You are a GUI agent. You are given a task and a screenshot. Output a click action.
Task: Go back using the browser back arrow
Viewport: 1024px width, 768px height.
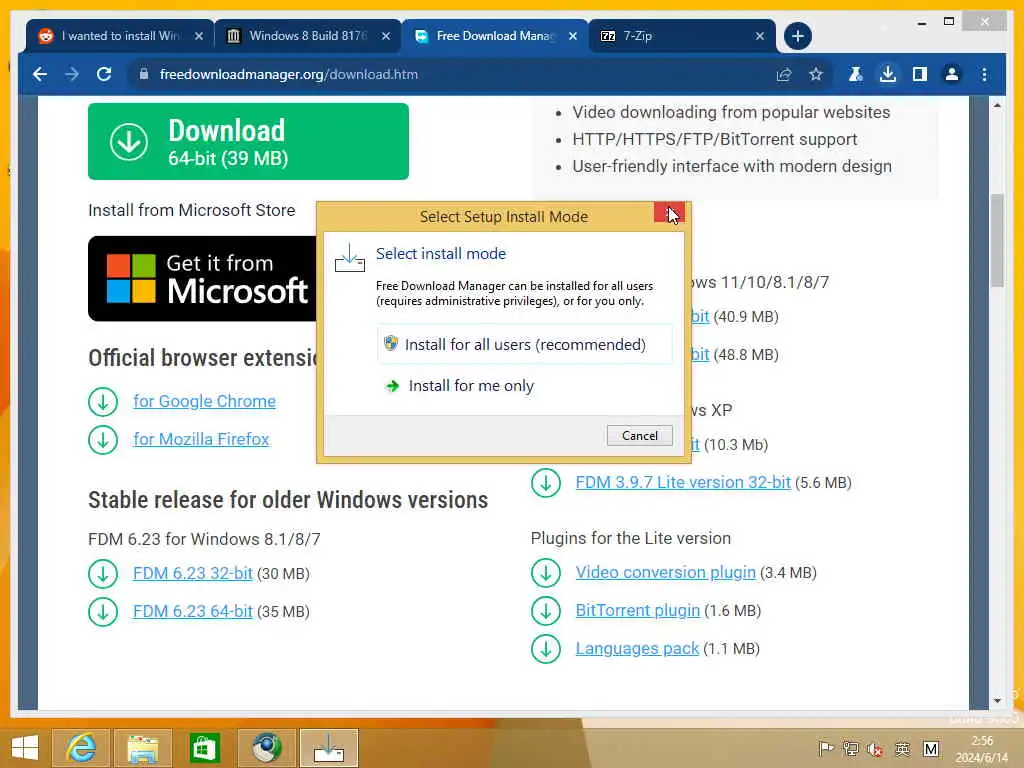(40, 74)
